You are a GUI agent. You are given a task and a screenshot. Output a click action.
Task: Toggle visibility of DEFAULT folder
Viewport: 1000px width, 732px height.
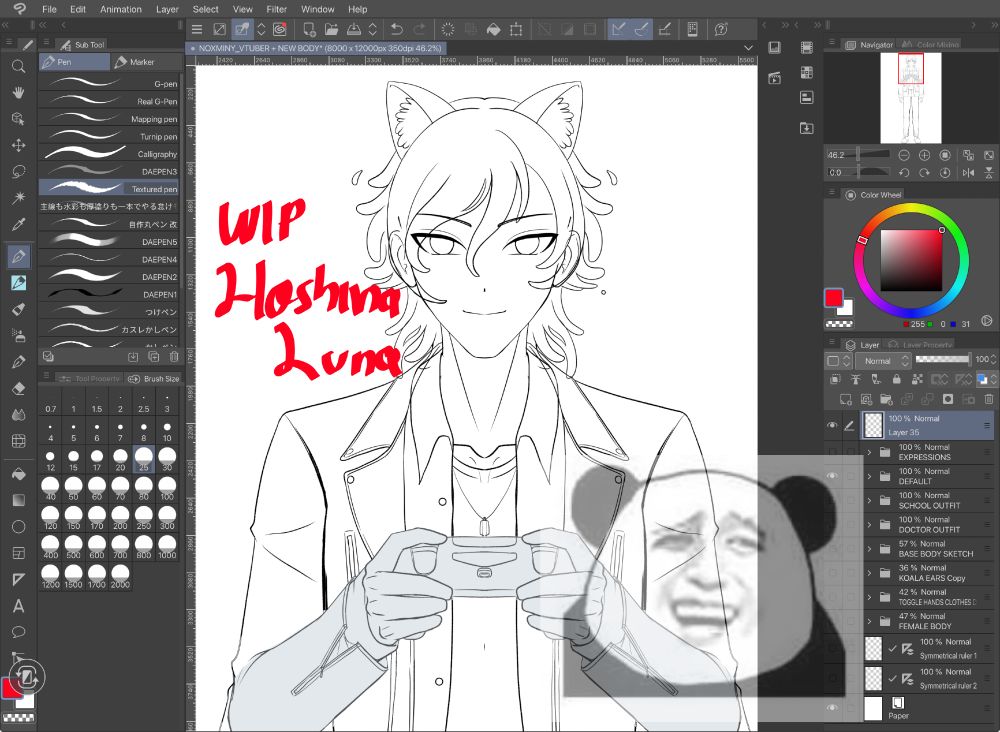pyautogui.click(x=832, y=476)
